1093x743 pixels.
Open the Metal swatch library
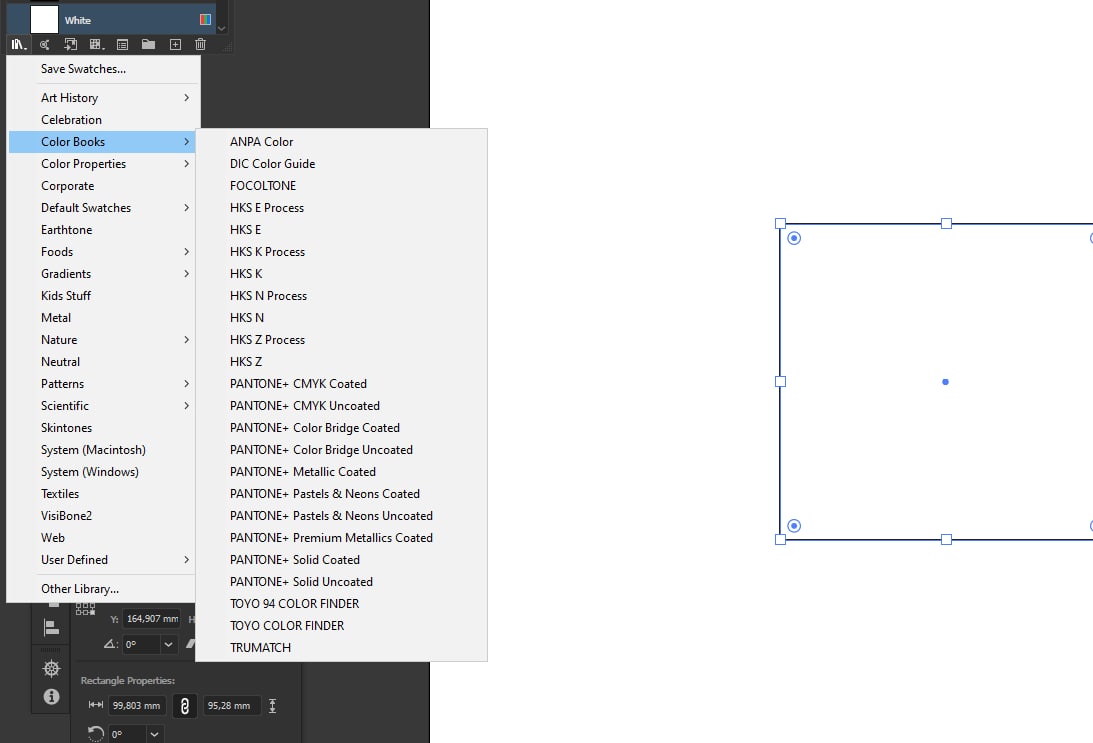tap(102, 318)
